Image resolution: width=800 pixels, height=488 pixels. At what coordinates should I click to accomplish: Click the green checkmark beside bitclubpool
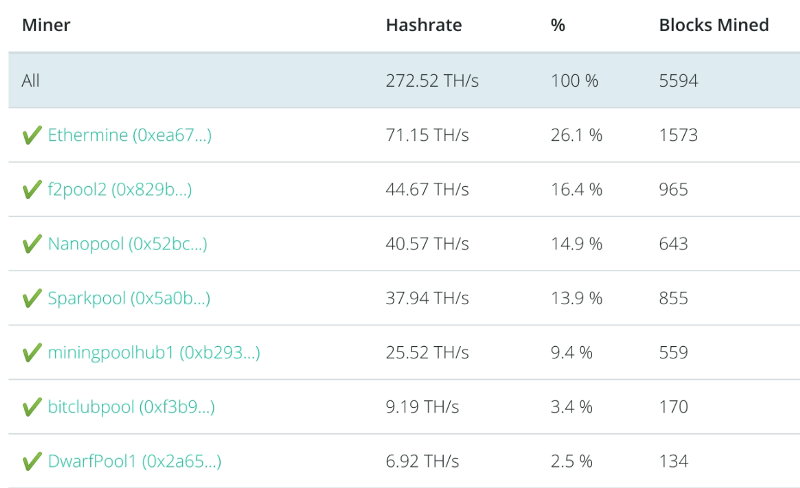click(x=32, y=407)
